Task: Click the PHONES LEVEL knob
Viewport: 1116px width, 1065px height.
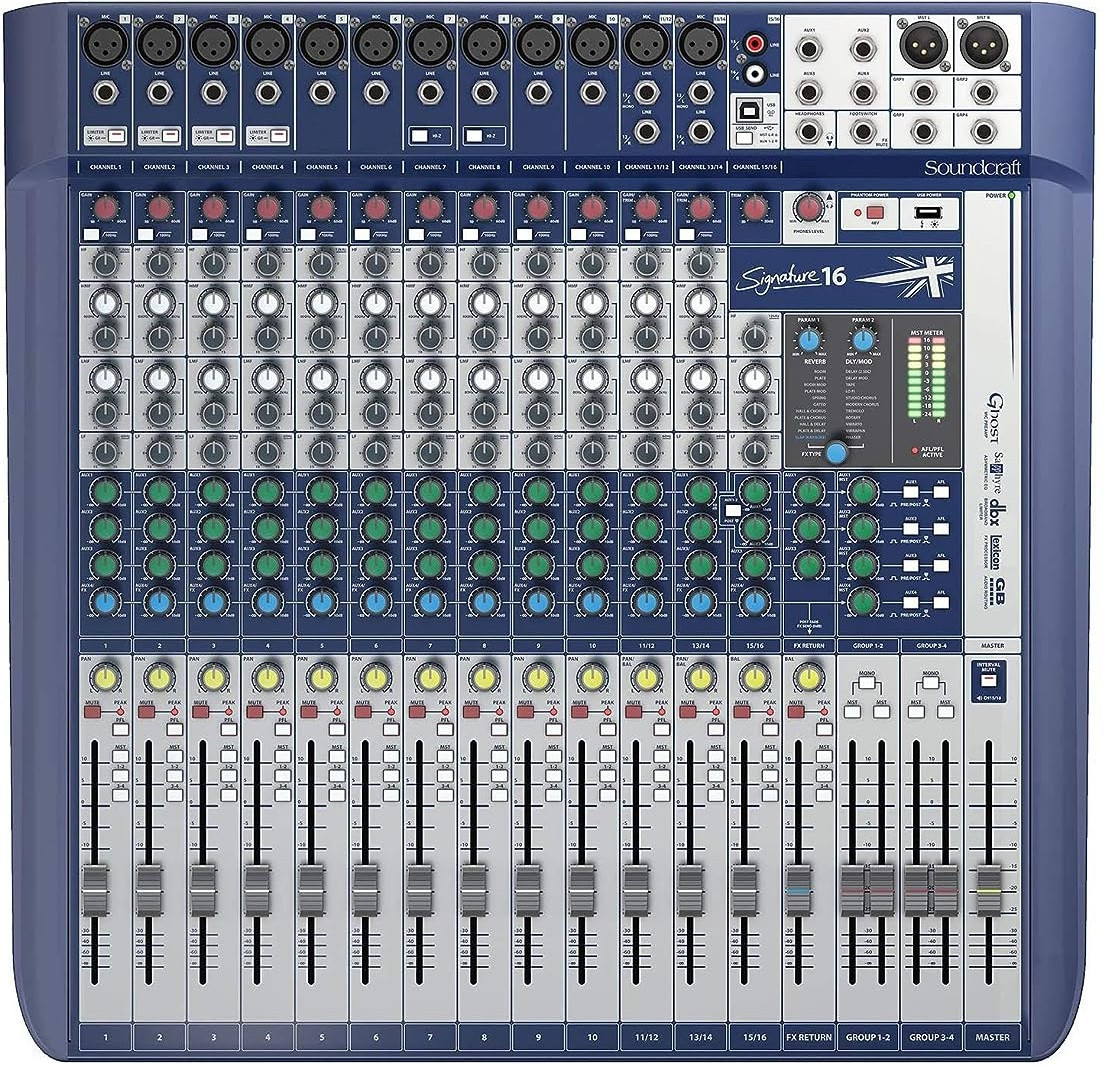Action: pos(807,210)
